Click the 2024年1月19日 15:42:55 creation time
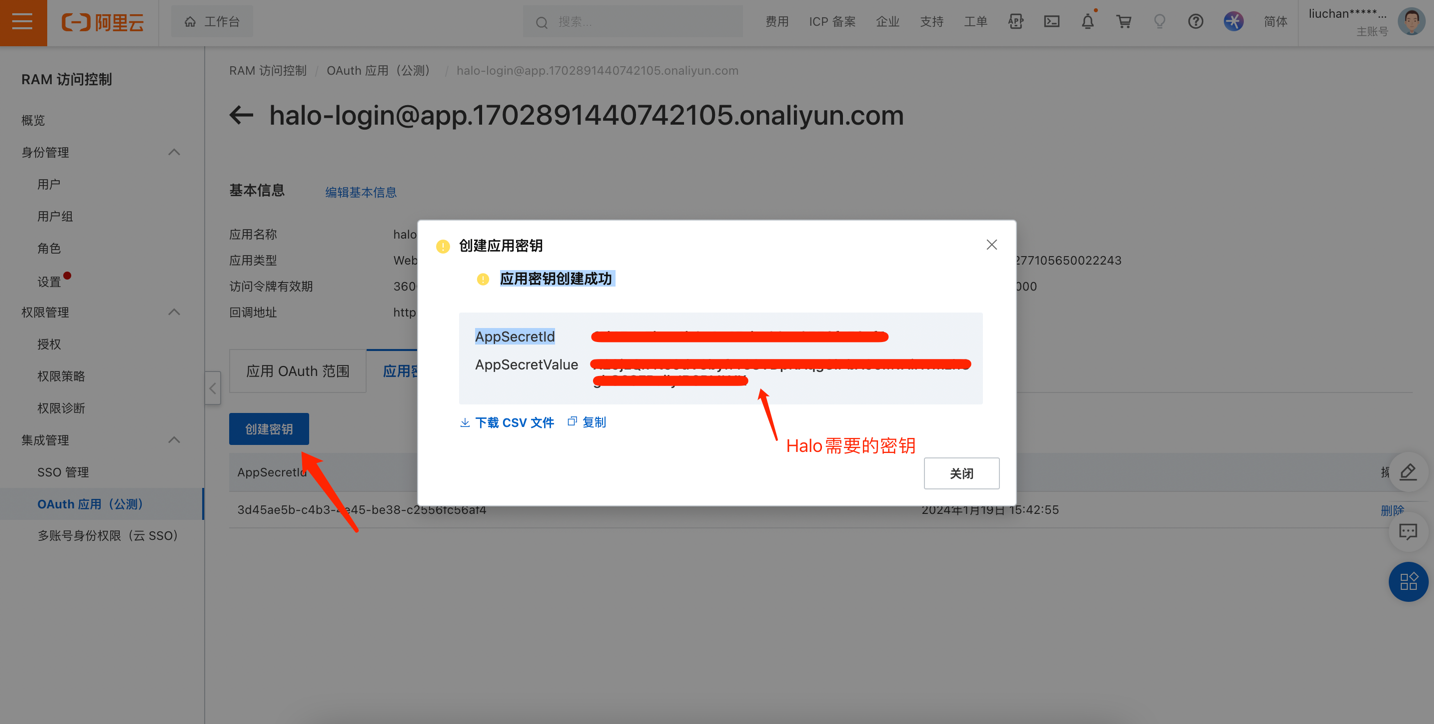The width and height of the screenshot is (1434, 724). 990,510
